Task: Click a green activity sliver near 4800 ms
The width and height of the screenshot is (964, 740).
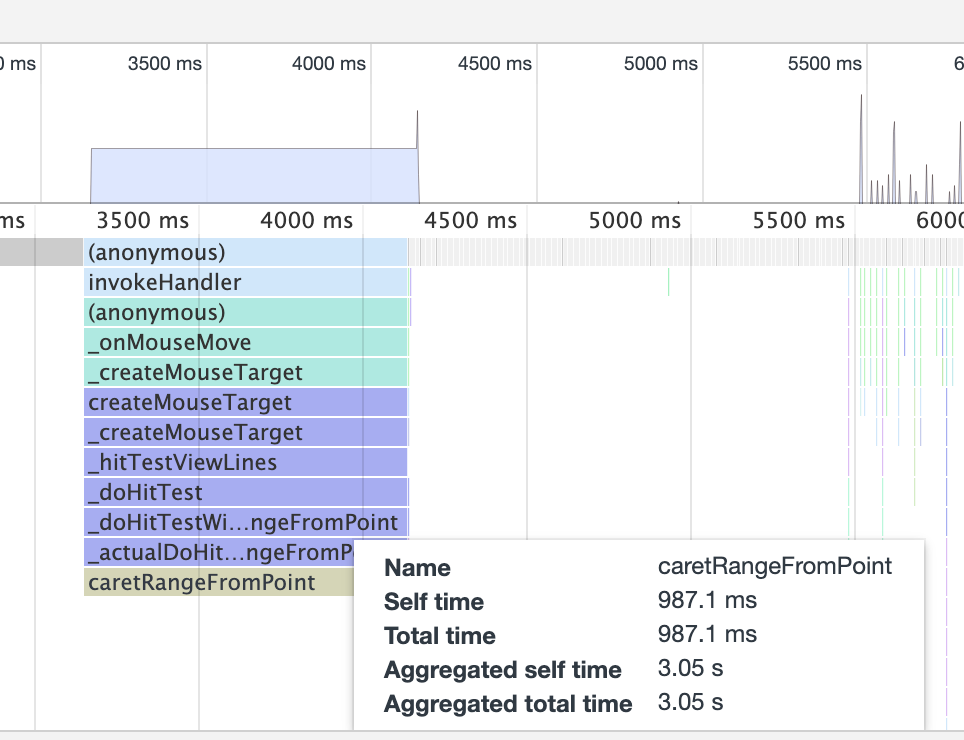Action: (x=669, y=282)
